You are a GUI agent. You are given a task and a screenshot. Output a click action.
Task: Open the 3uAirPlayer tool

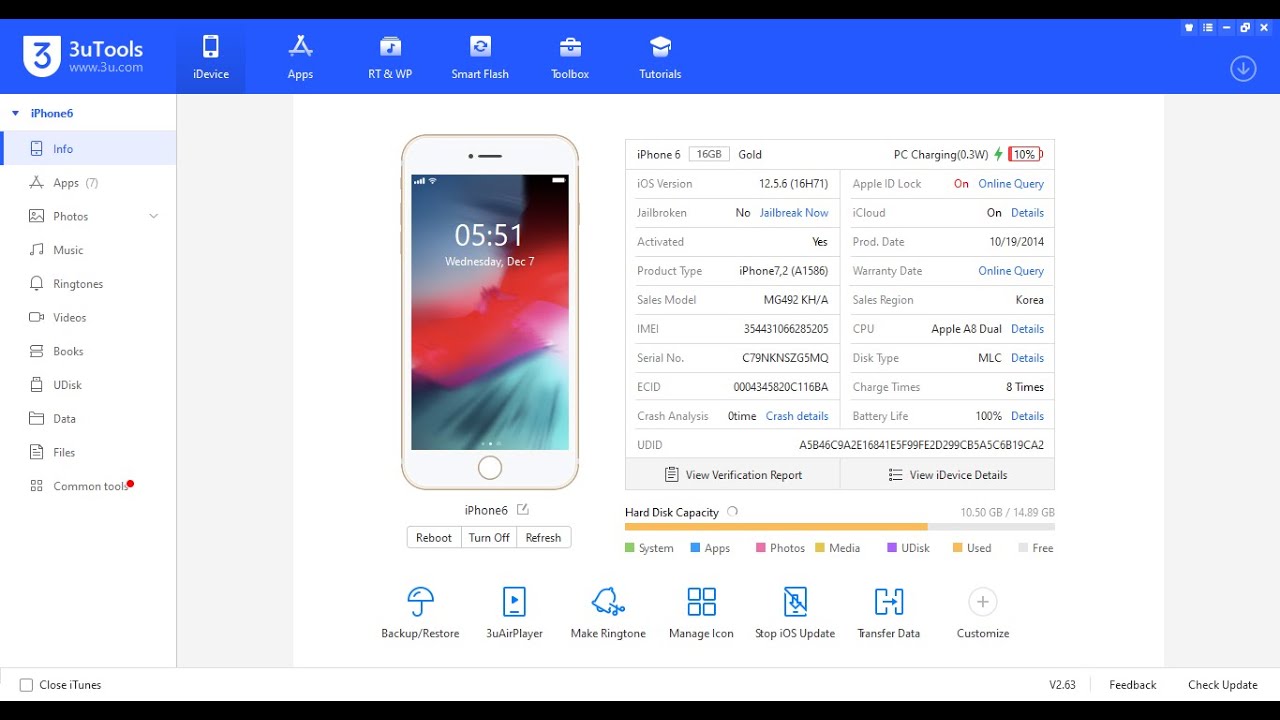pos(514,612)
